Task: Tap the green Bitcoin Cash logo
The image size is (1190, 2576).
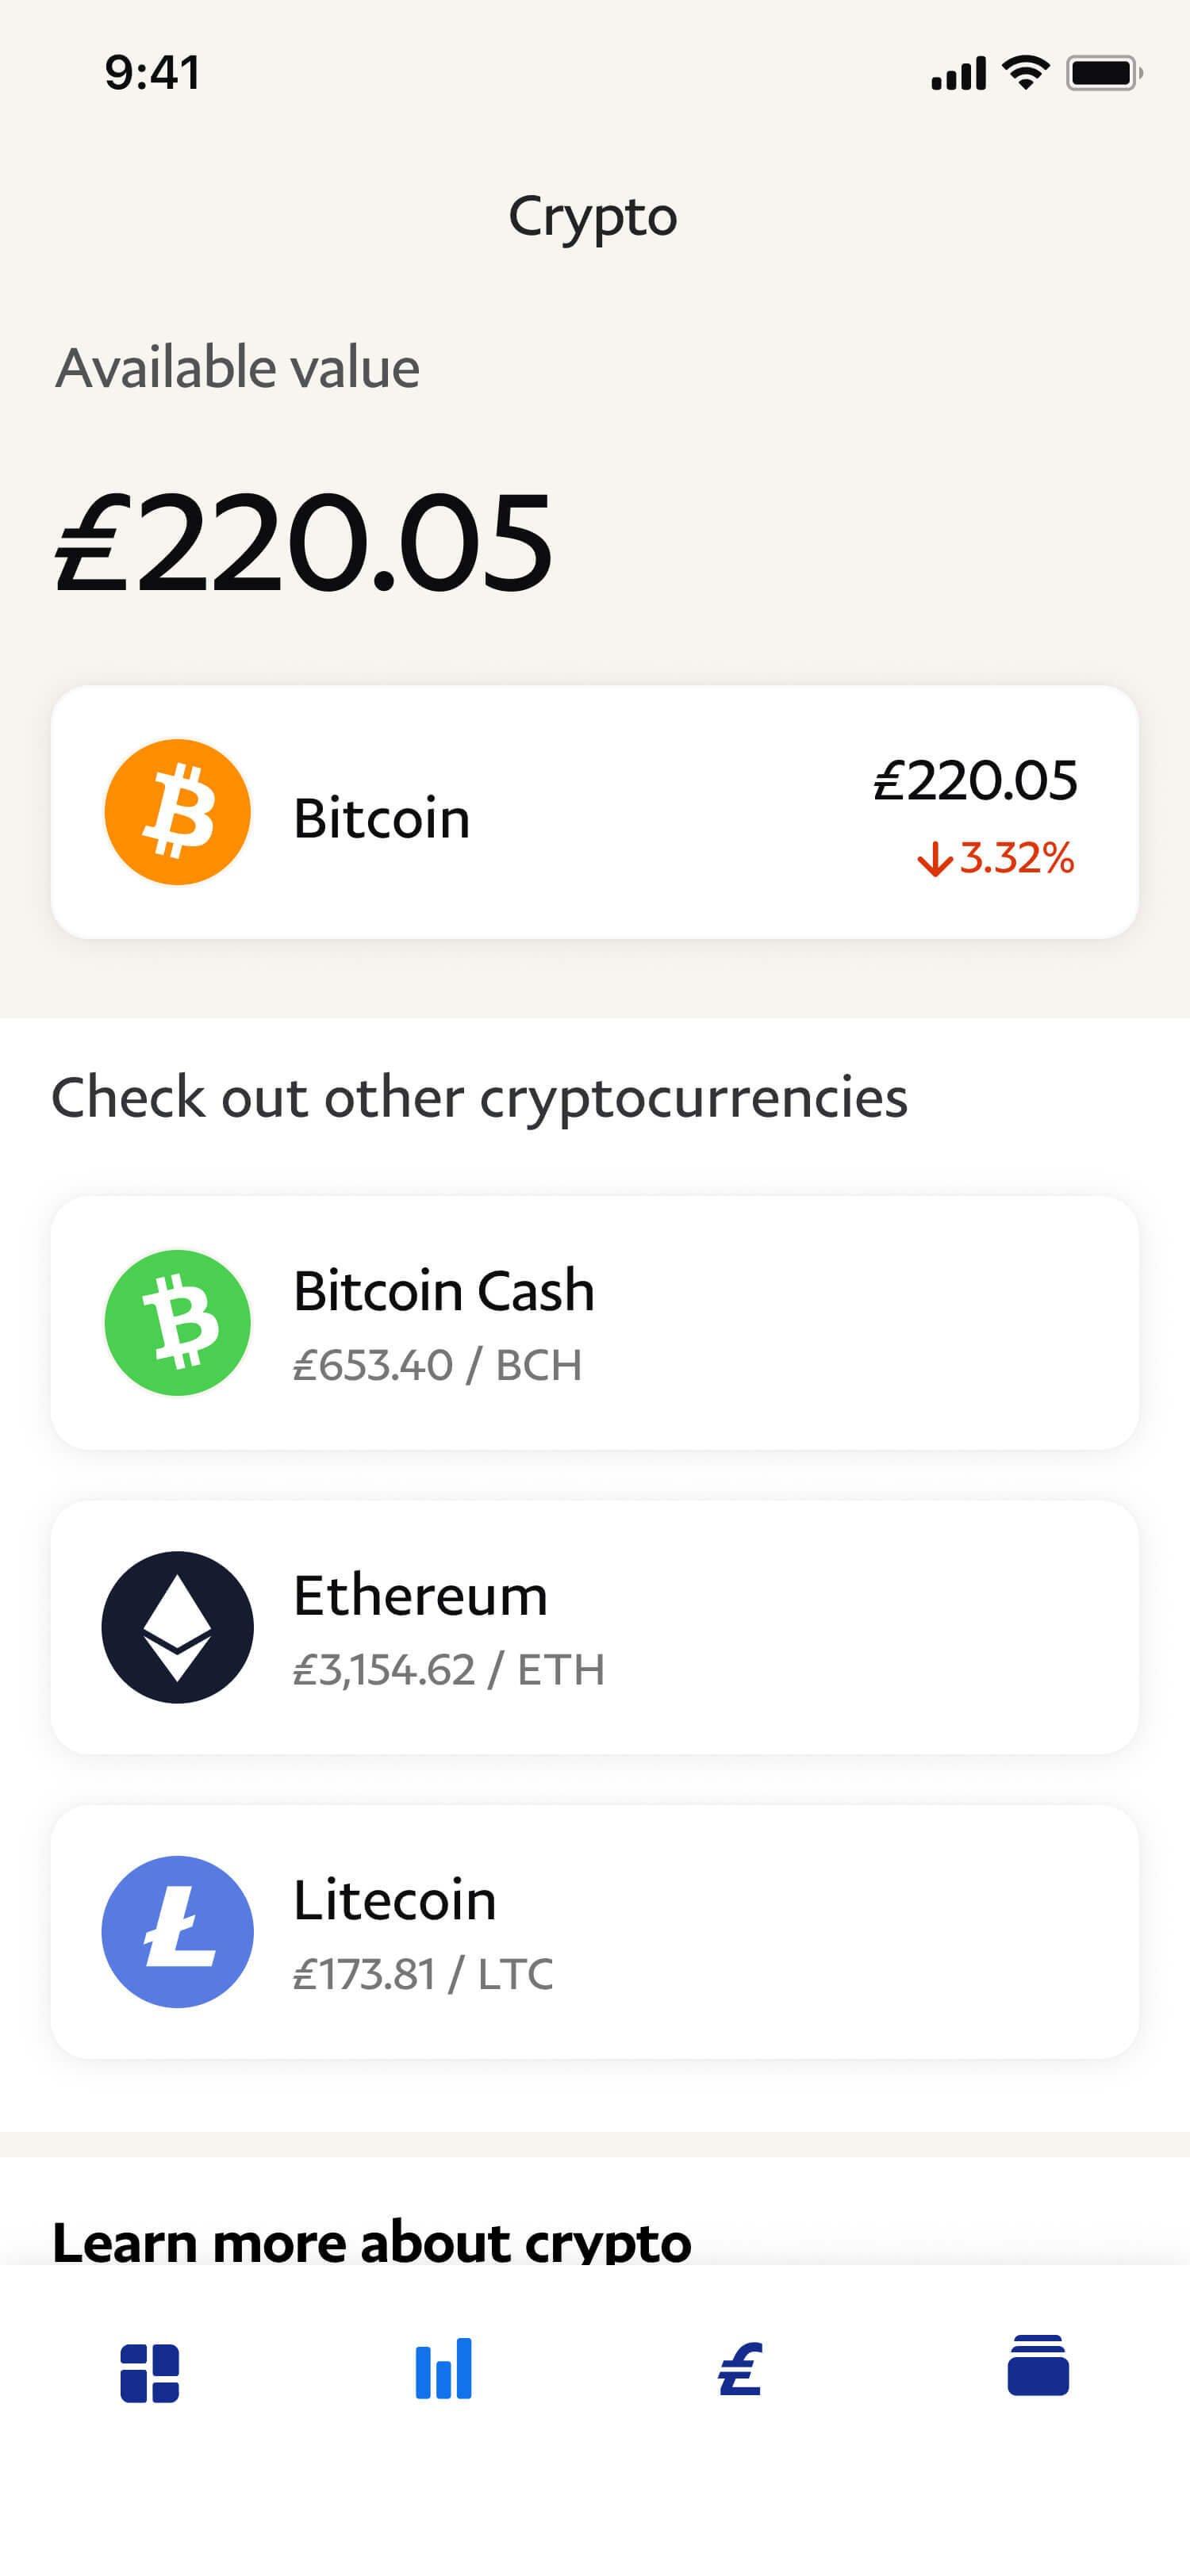Action: tap(177, 1322)
